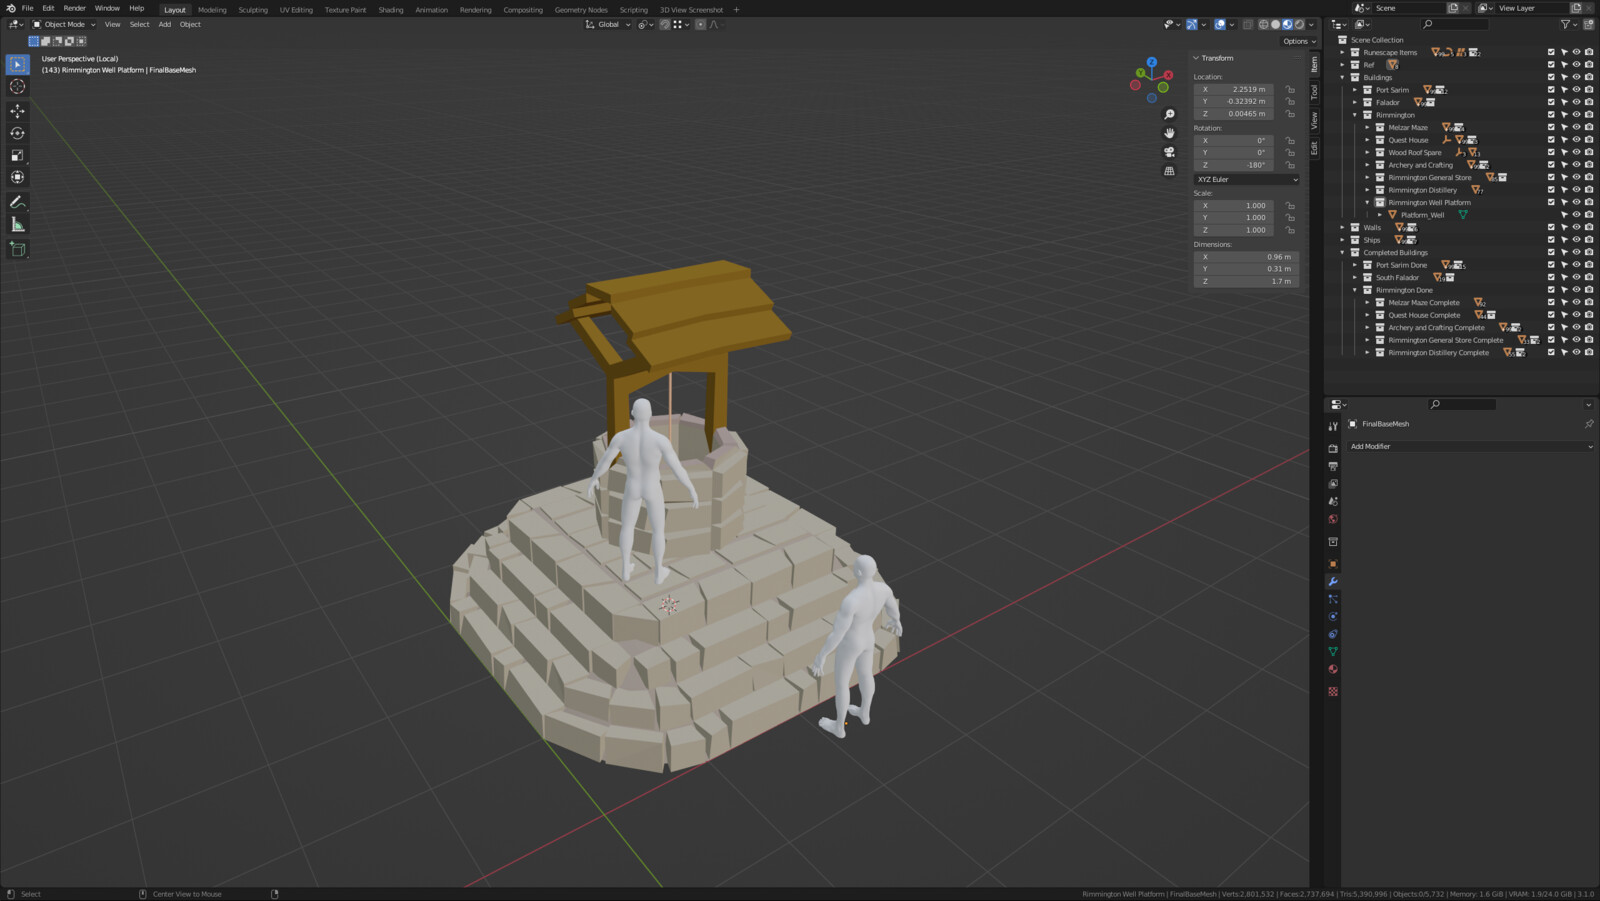Open the Particles properties tab
Image resolution: width=1600 pixels, height=901 pixels.
coord(1333,599)
